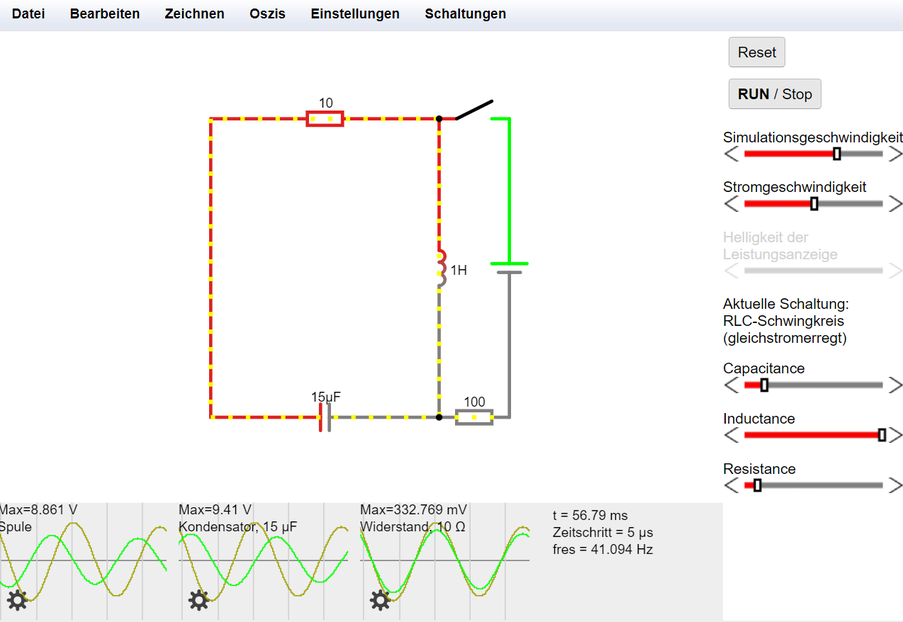Adjust the Inductance slider handle
The image size is (903, 622).
tap(882, 435)
